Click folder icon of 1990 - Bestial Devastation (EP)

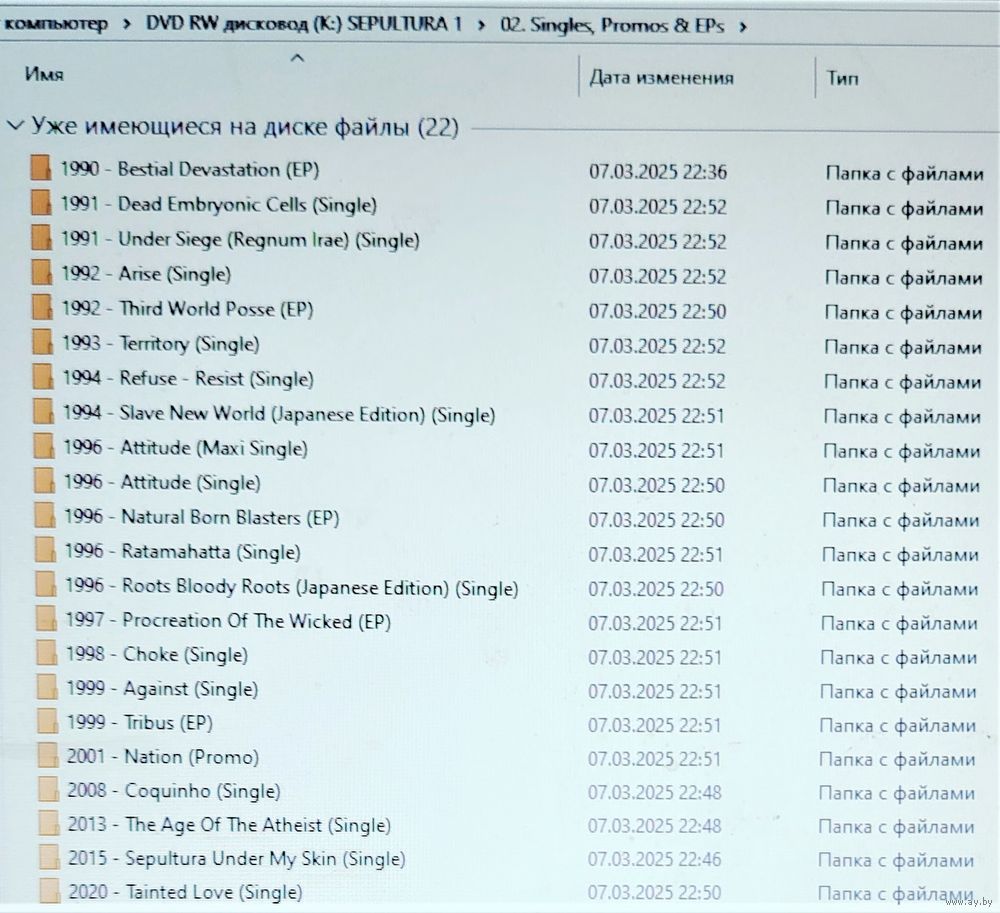[41, 168]
